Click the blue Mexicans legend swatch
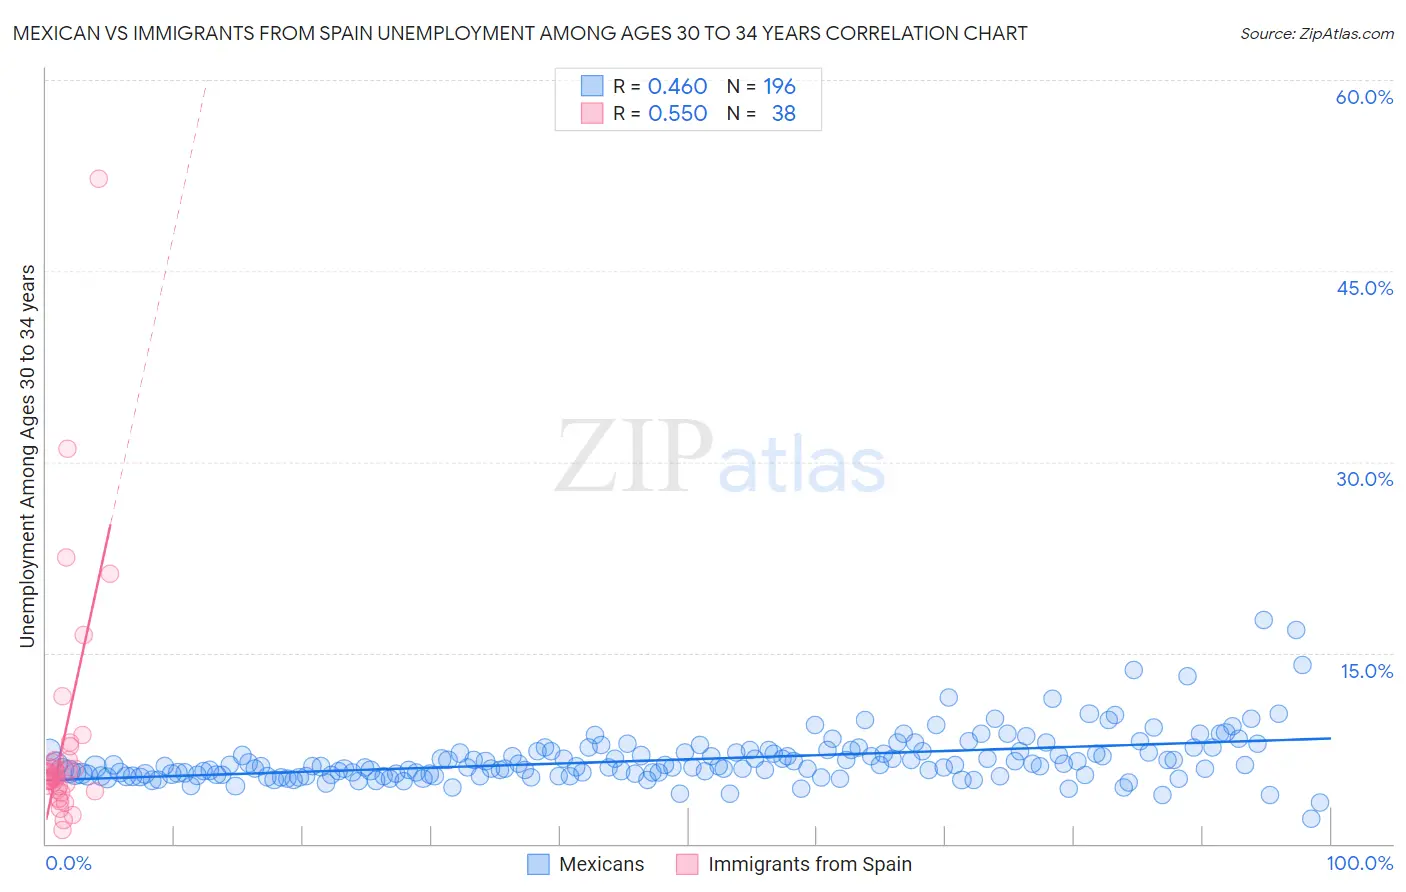The image size is (1406, 892). pos(538,864)
